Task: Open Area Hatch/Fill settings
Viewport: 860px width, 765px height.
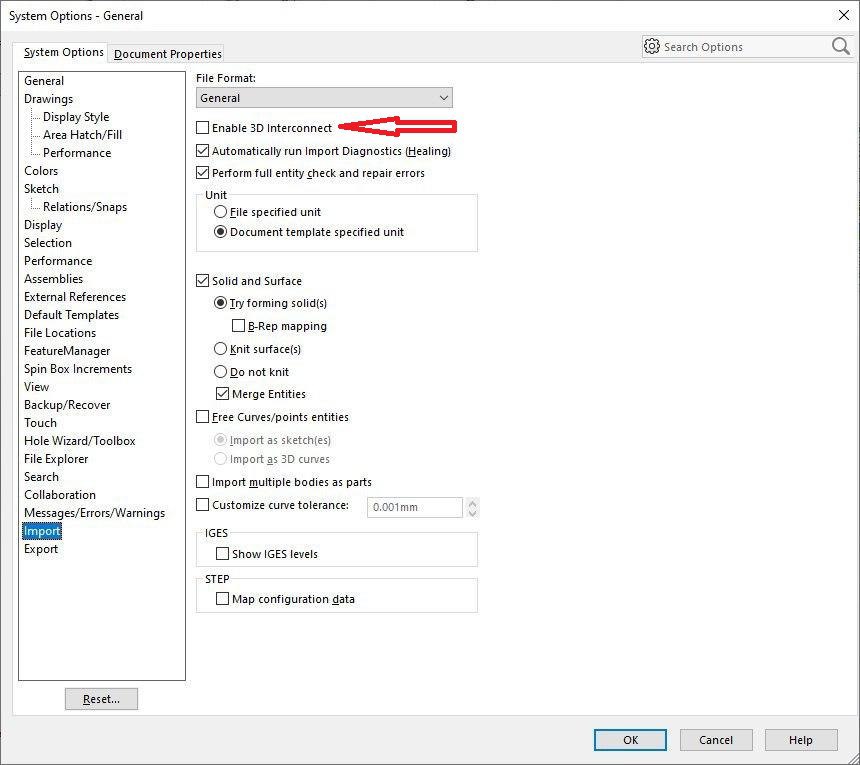Action: (x=82, y=135)
